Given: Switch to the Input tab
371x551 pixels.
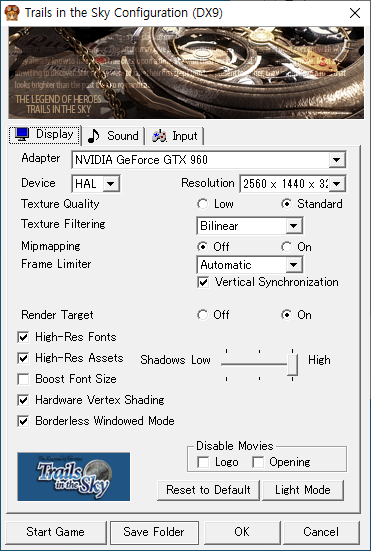Looking at the screenshot, I should [x=175, y=136].
